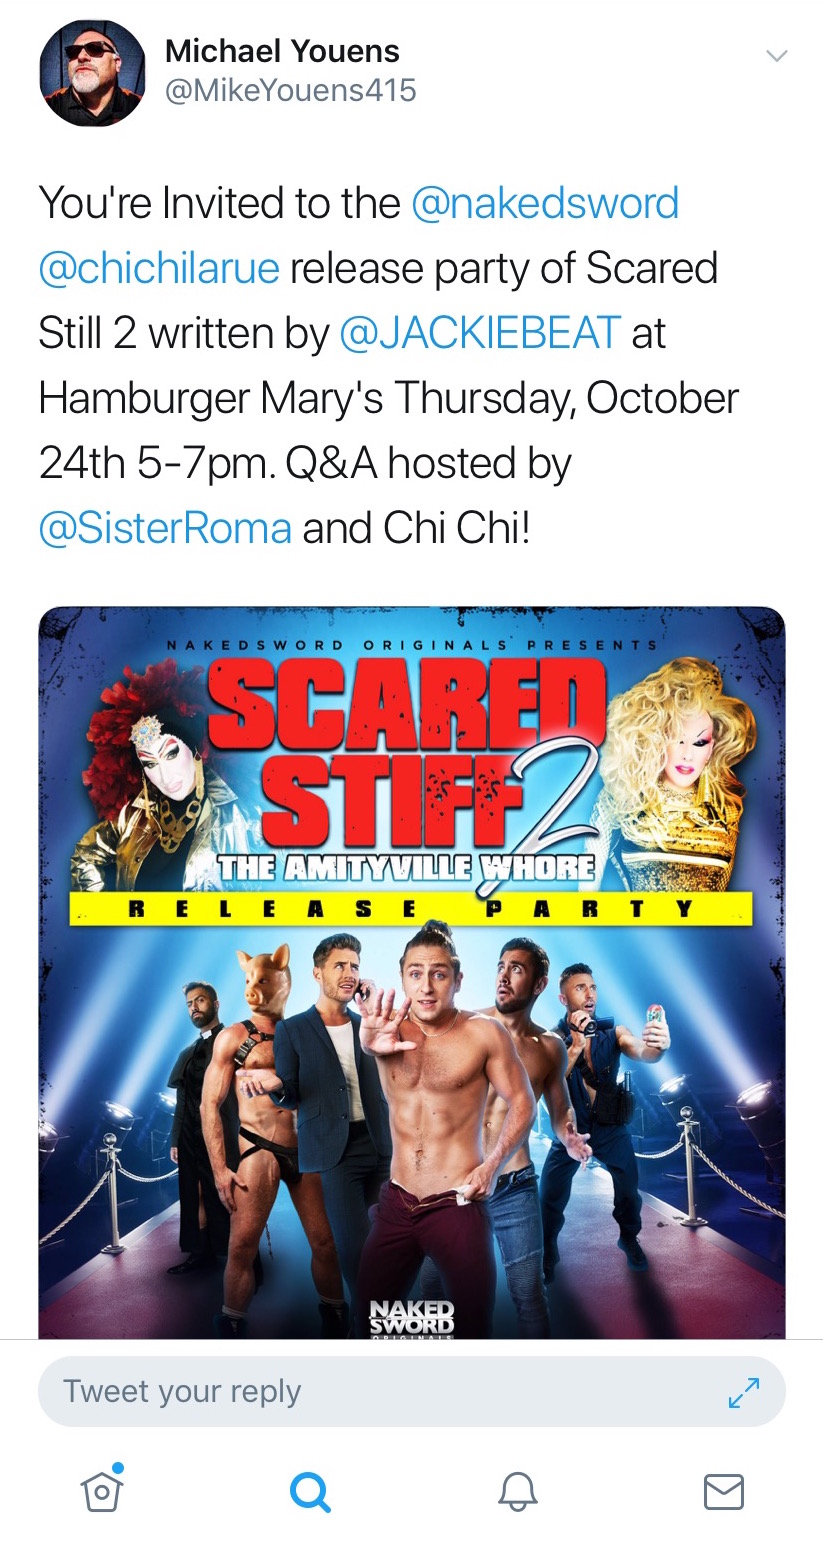Tap the tweet body text
823x1557 pixels.
(388, 366)
